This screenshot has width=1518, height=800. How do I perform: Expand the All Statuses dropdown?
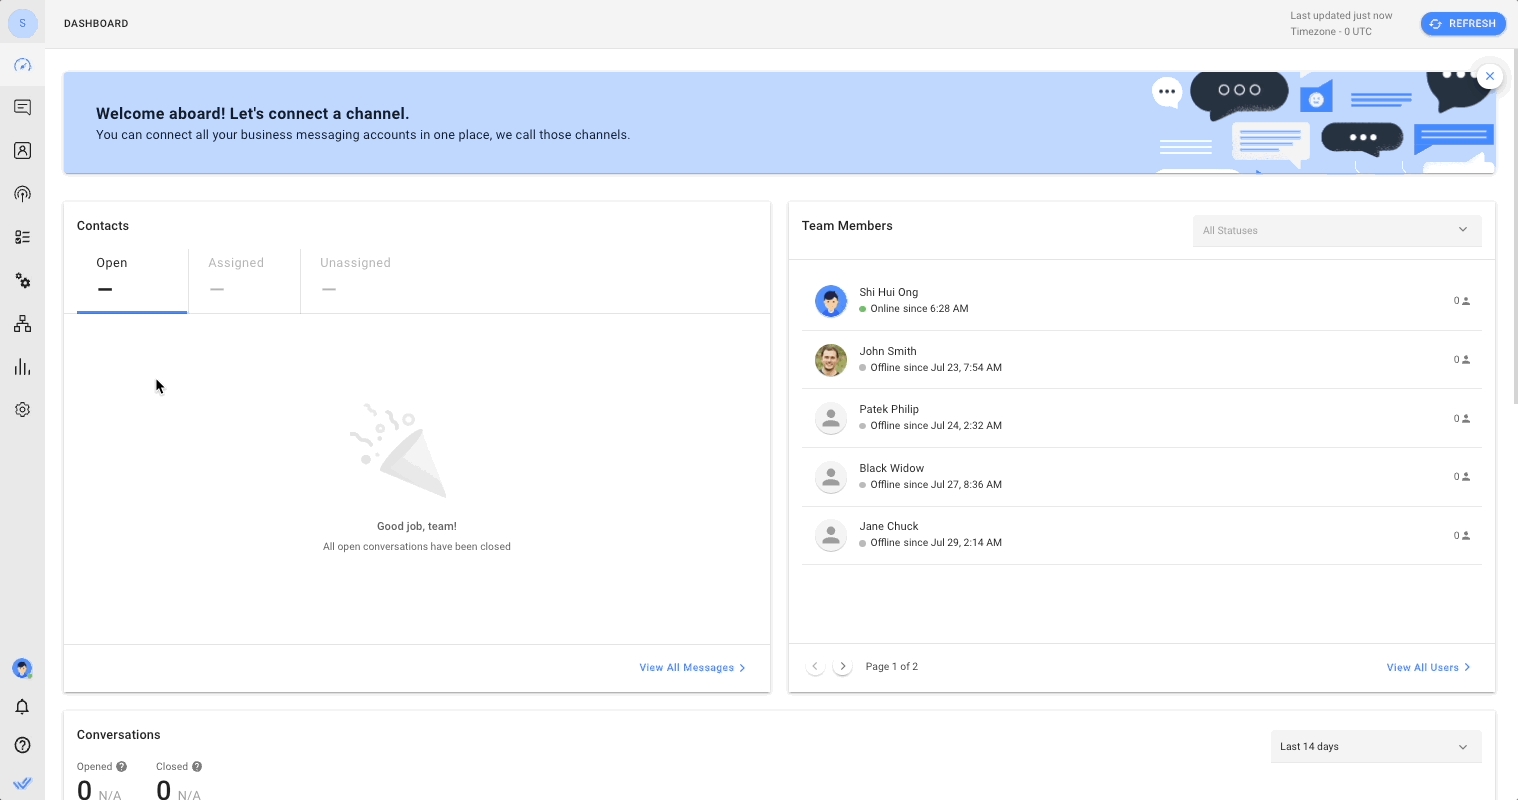point(1336,230)
